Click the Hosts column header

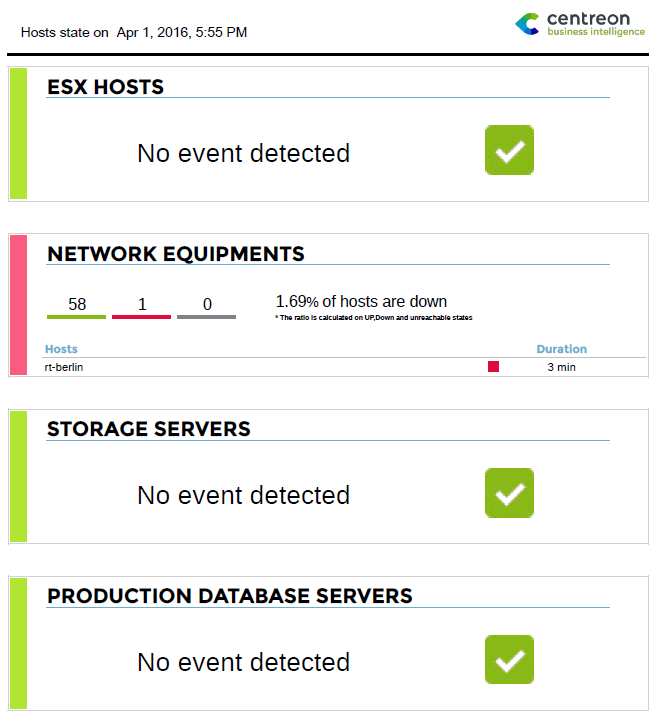(61, 349)
